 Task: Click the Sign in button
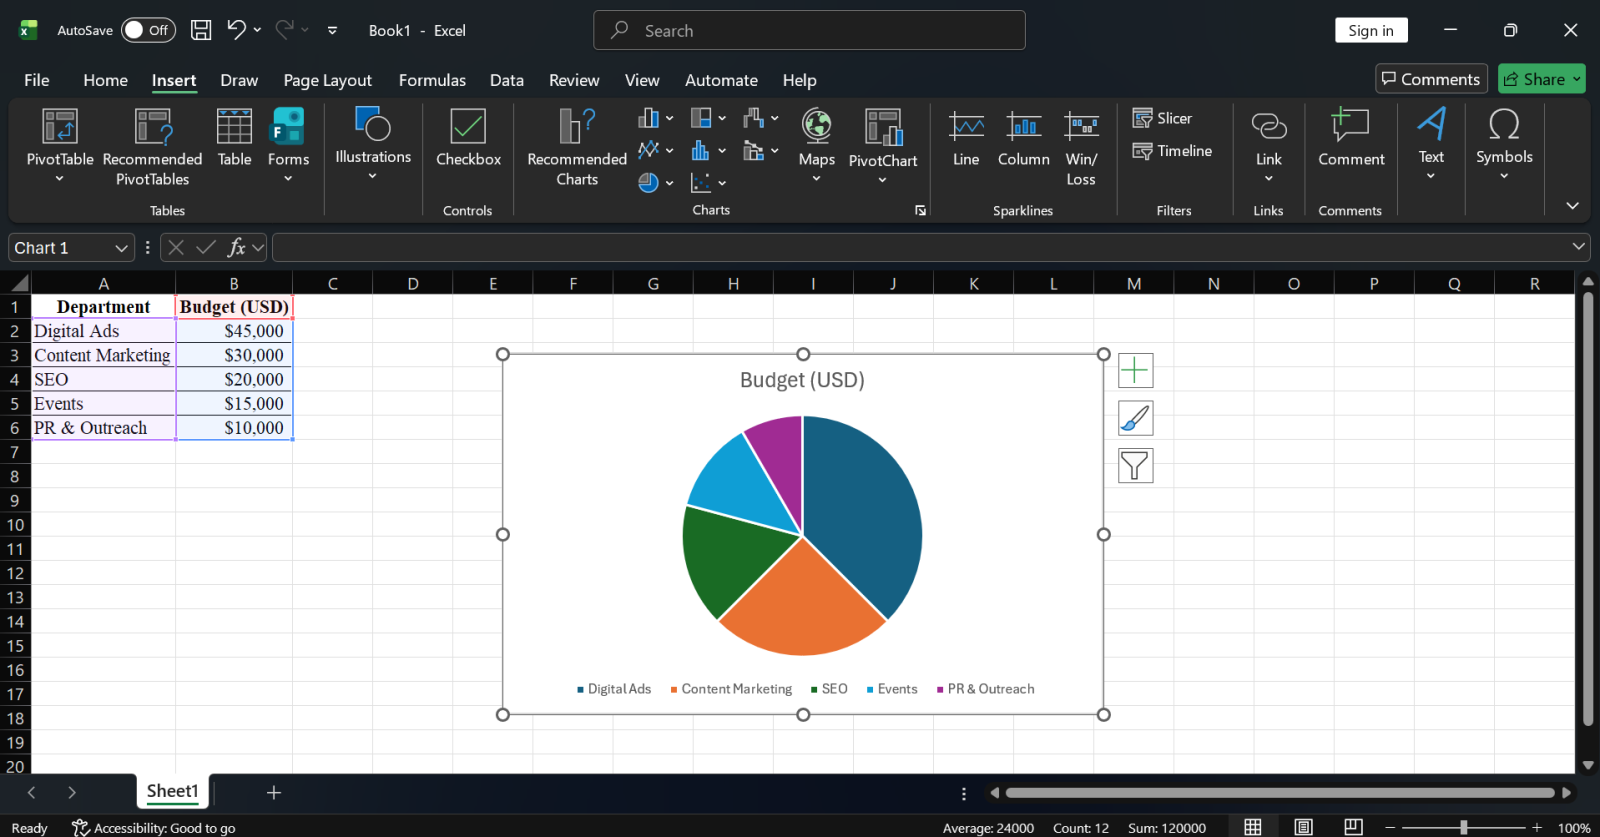point(1371,30)
